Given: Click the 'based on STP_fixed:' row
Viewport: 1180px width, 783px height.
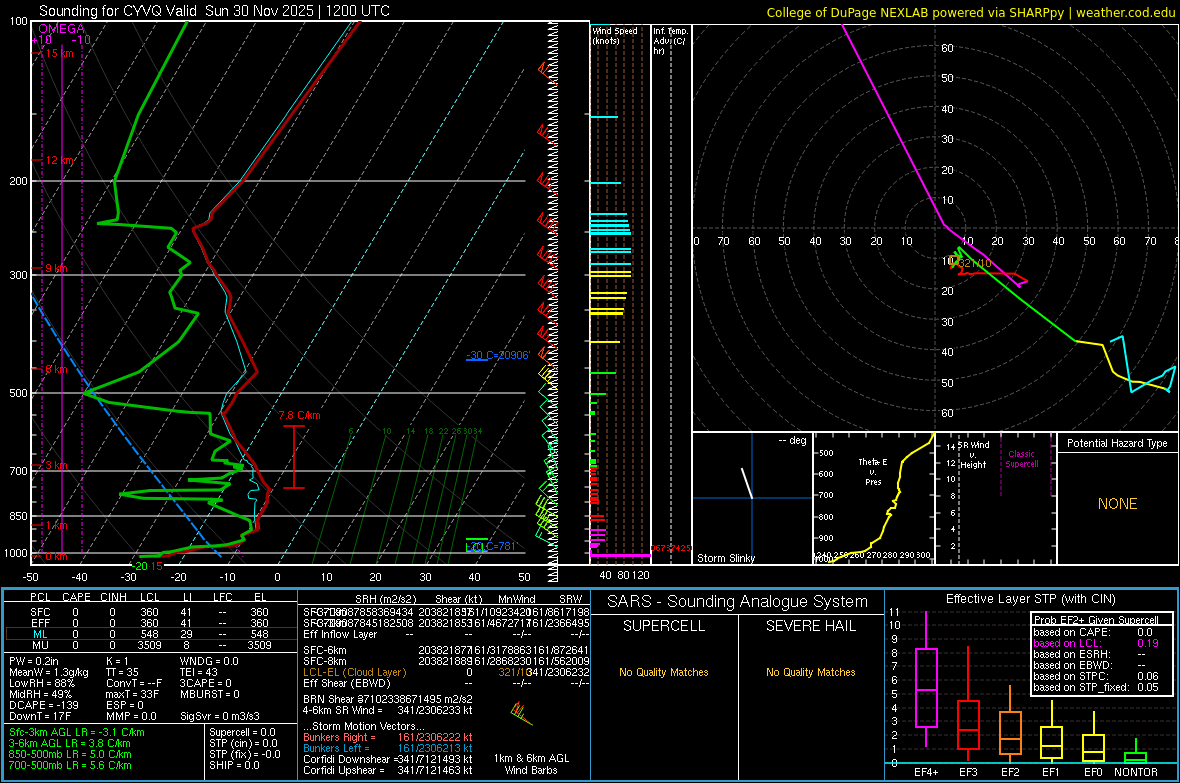Looking at the screenshot, I should pos(1096,687).
